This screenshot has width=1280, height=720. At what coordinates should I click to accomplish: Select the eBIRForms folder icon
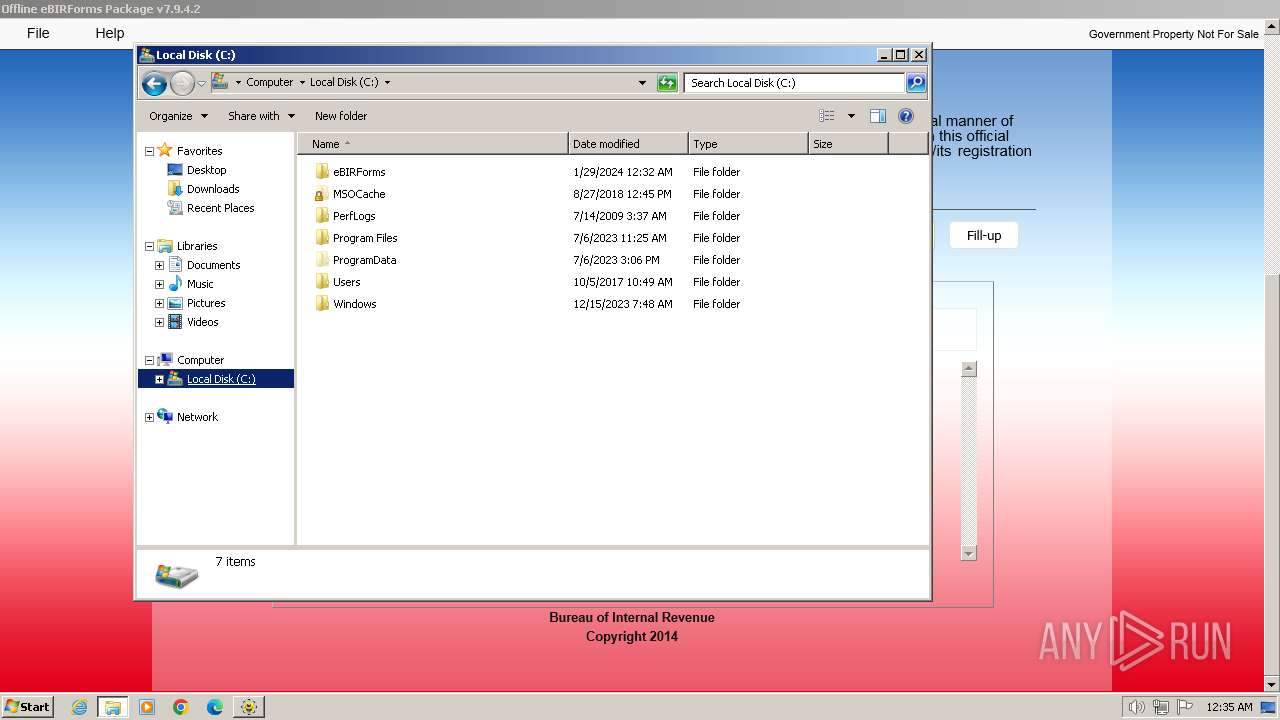pyautogui.click(x=322, y=172)
